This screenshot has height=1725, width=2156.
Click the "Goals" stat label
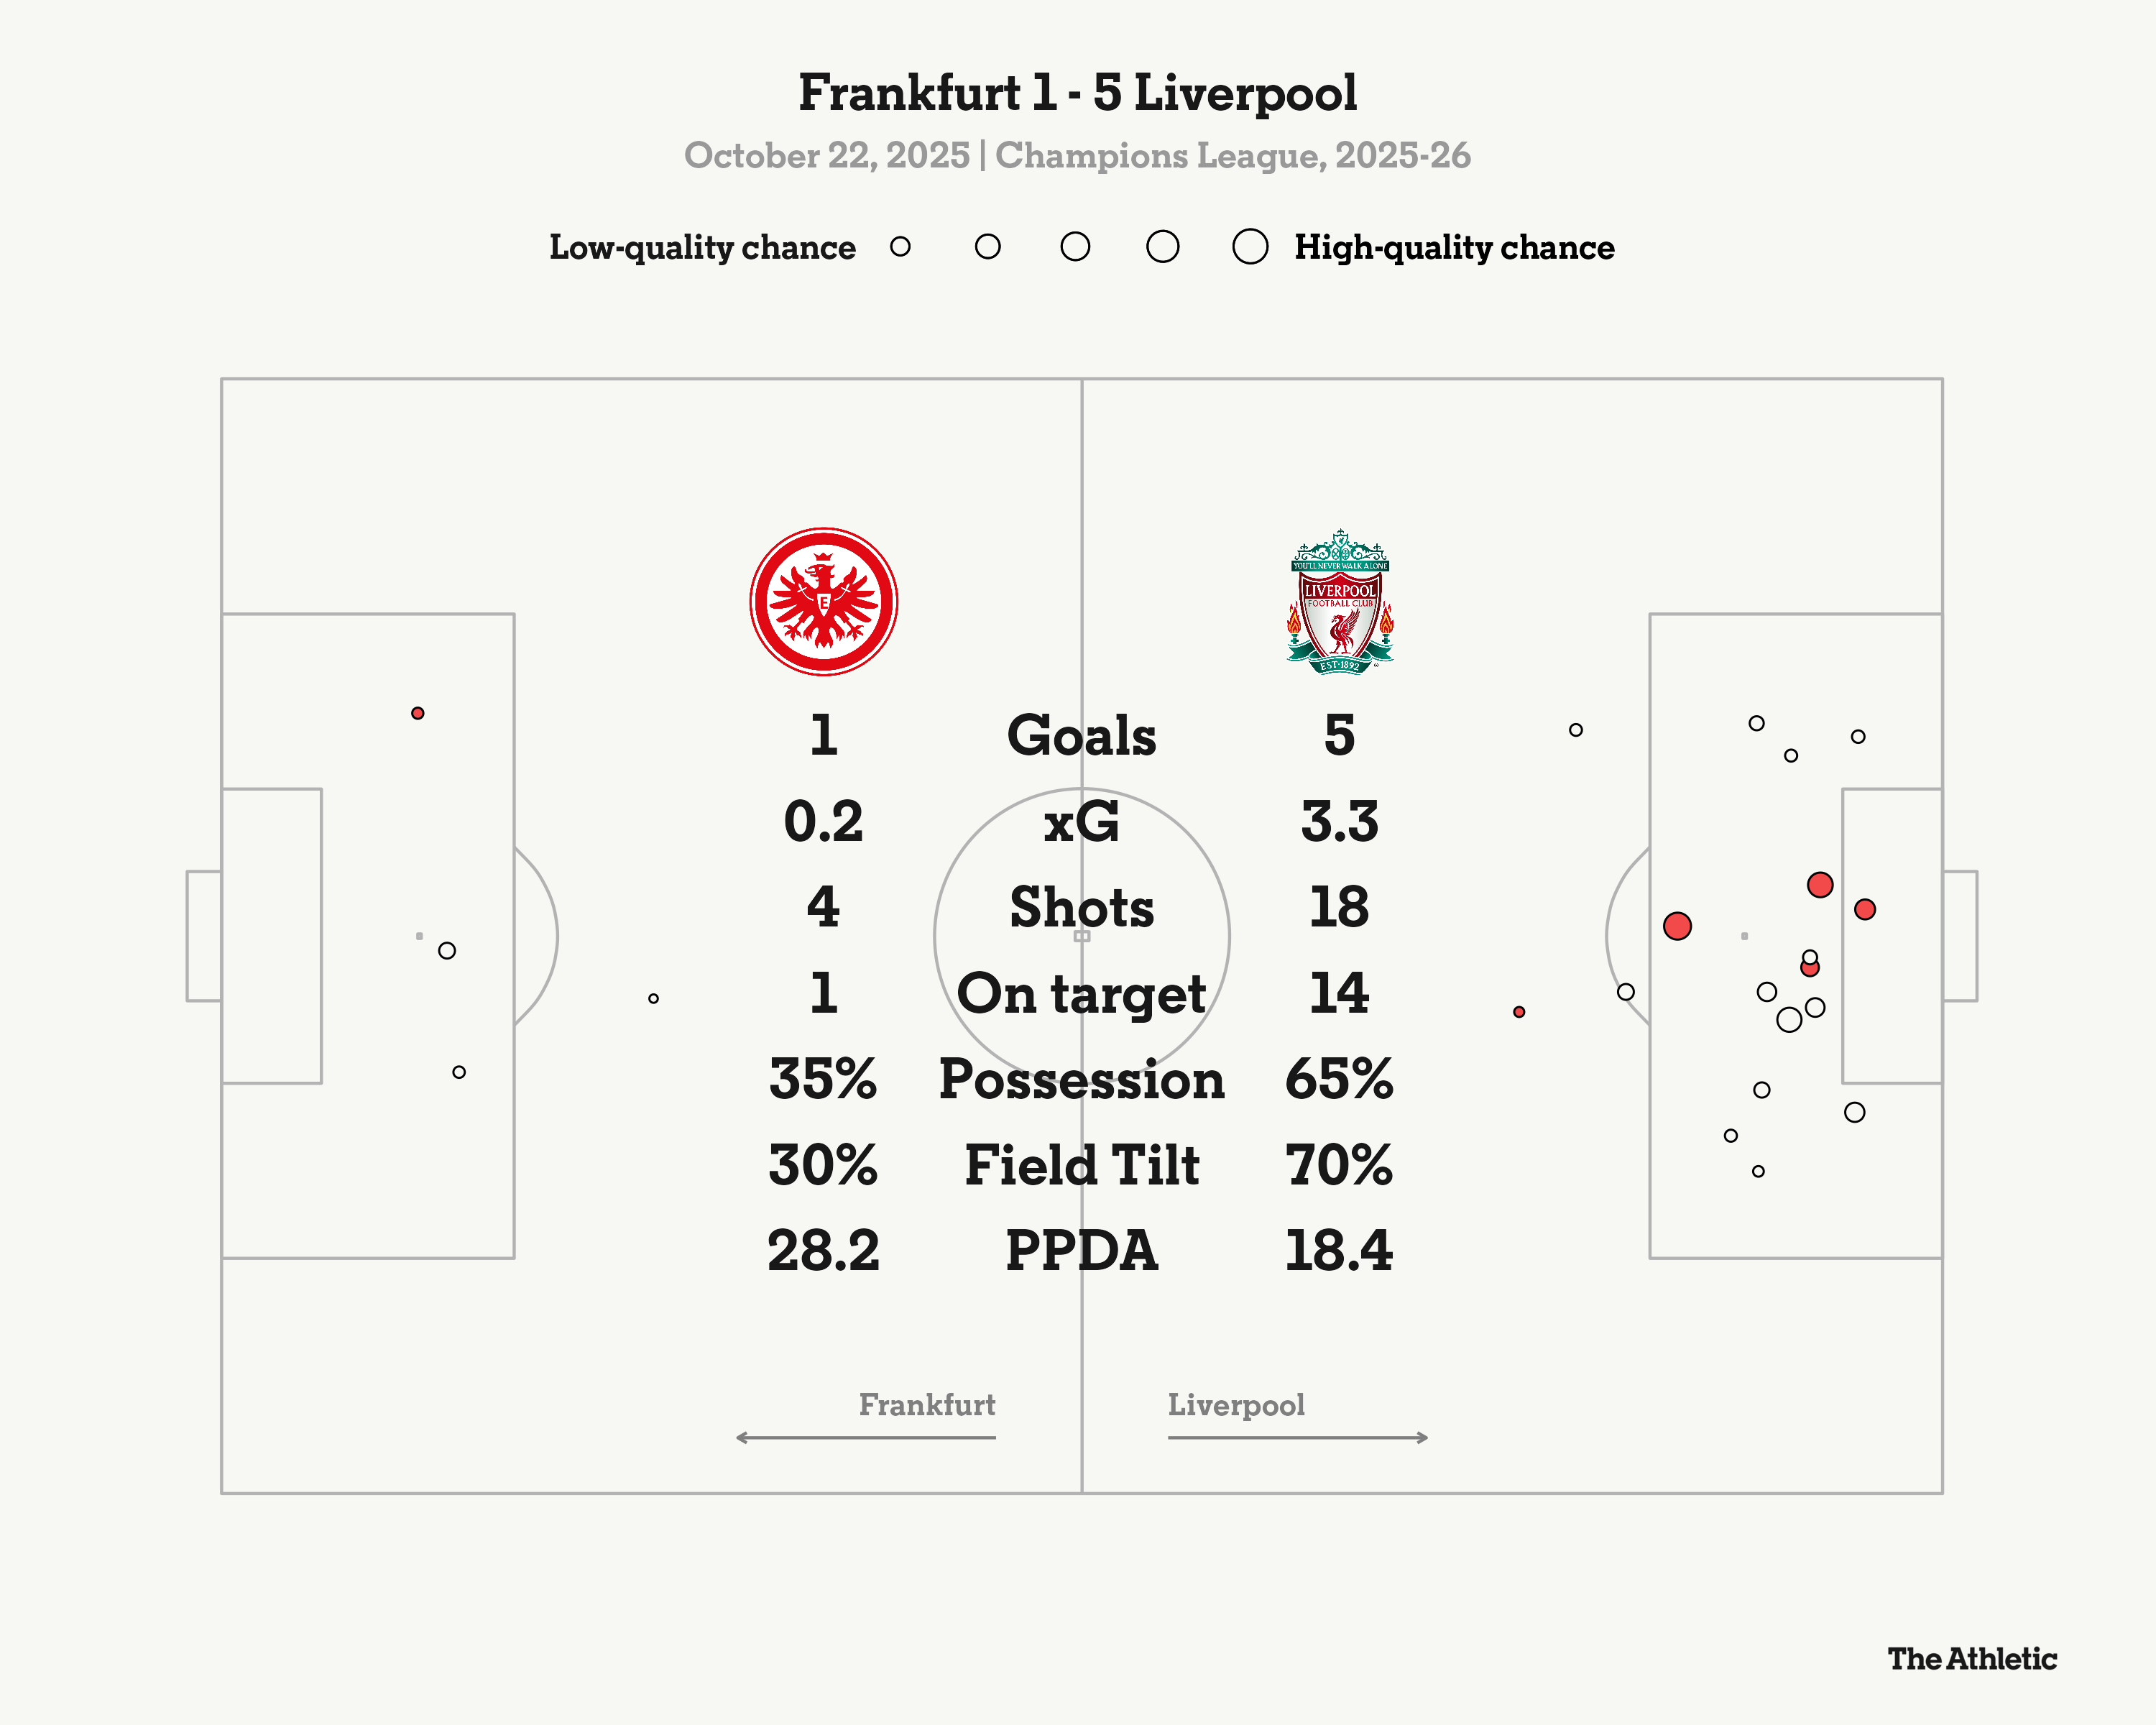pos(1081,735)
